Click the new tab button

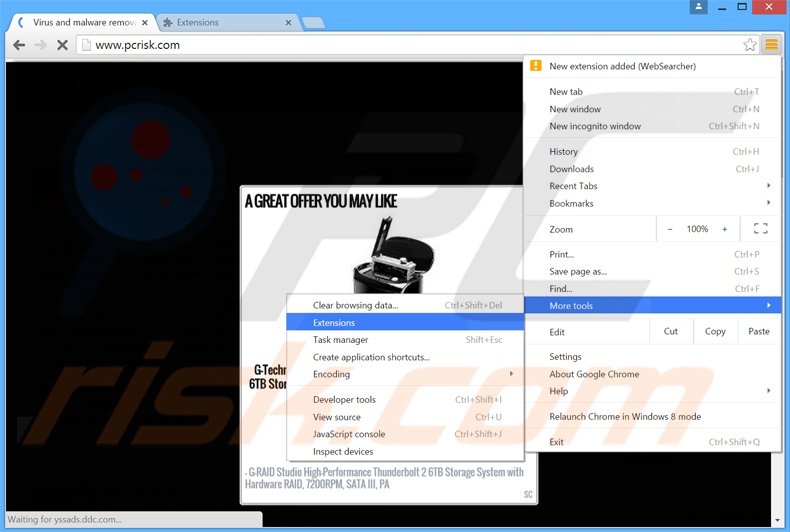point(313,23)
